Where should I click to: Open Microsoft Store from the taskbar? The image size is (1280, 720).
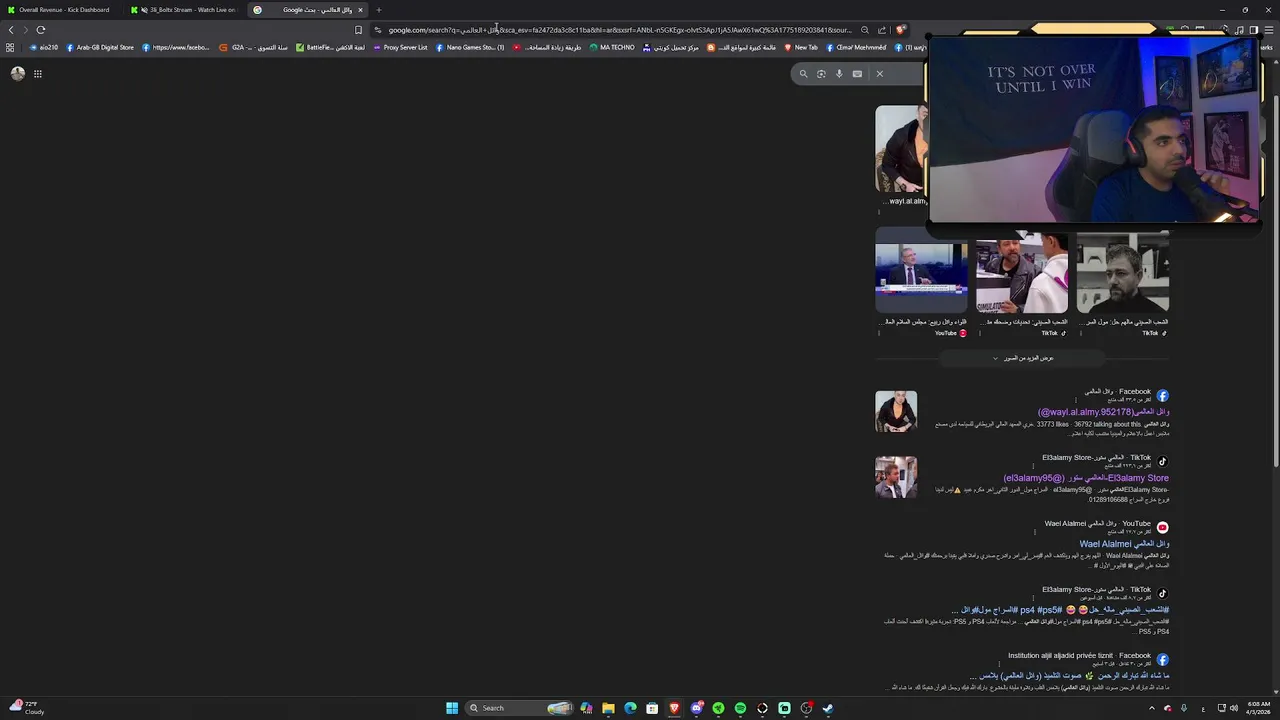click(652, 708)
